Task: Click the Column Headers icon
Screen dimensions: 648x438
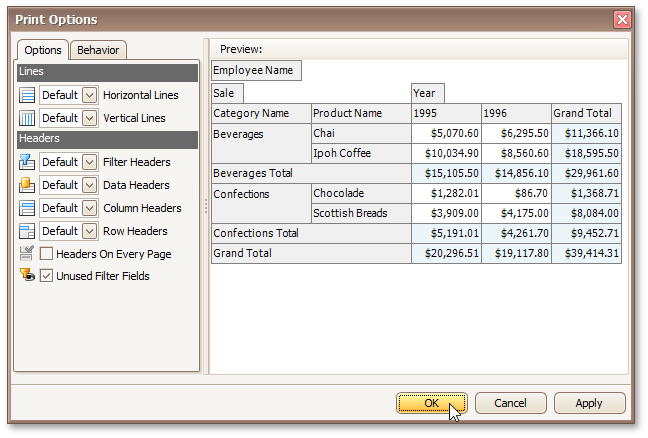Action: click(x=27, y=208)
